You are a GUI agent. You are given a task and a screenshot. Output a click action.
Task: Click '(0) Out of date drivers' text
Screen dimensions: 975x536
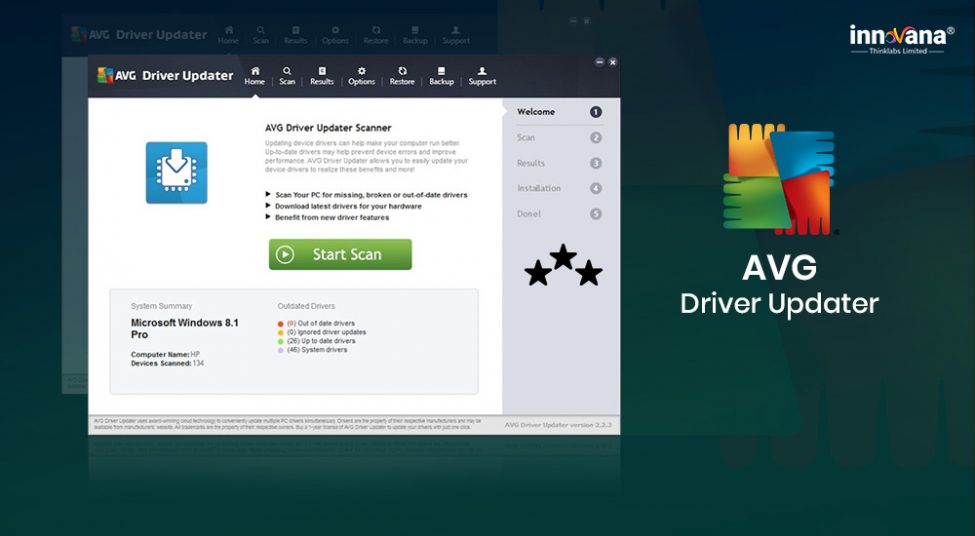click(x=321, y=323)
